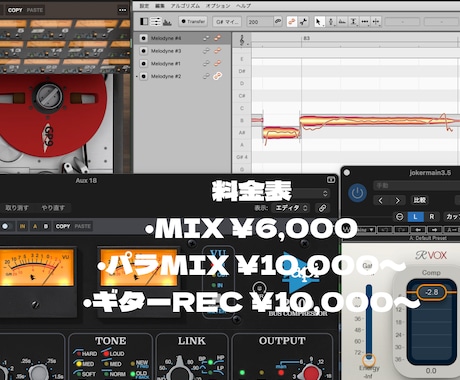Toggle orange link icon for Melodyne #1
The width and height of the screenshot is (460, 380).
218,63
